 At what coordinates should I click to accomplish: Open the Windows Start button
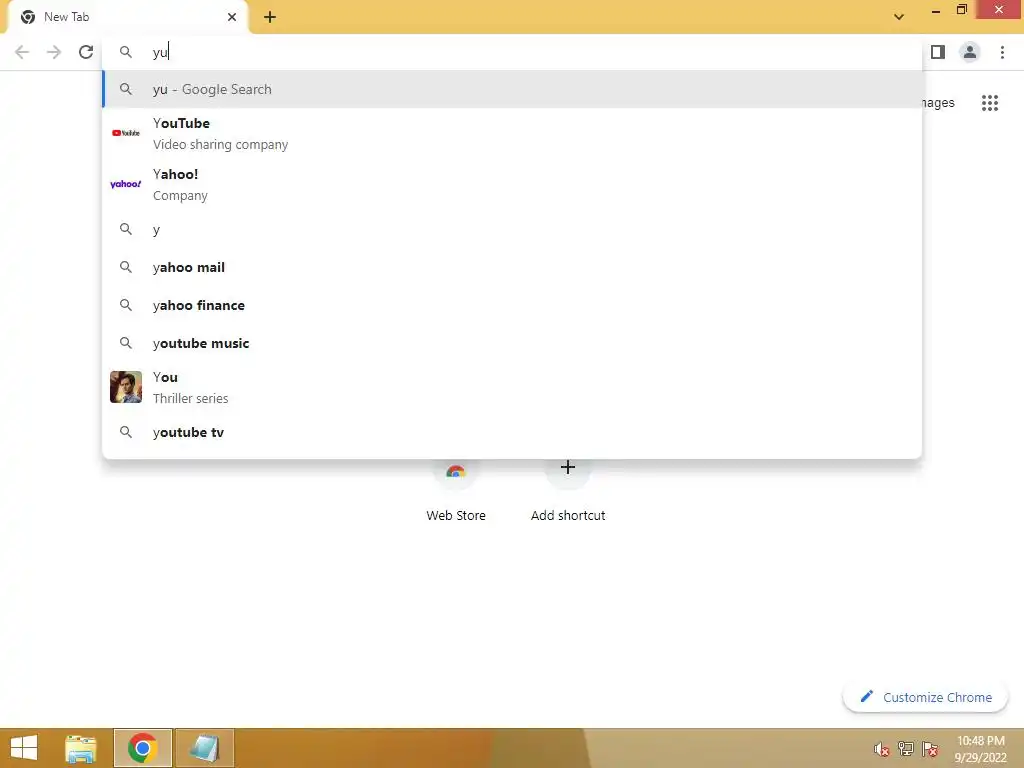point(24,748)
